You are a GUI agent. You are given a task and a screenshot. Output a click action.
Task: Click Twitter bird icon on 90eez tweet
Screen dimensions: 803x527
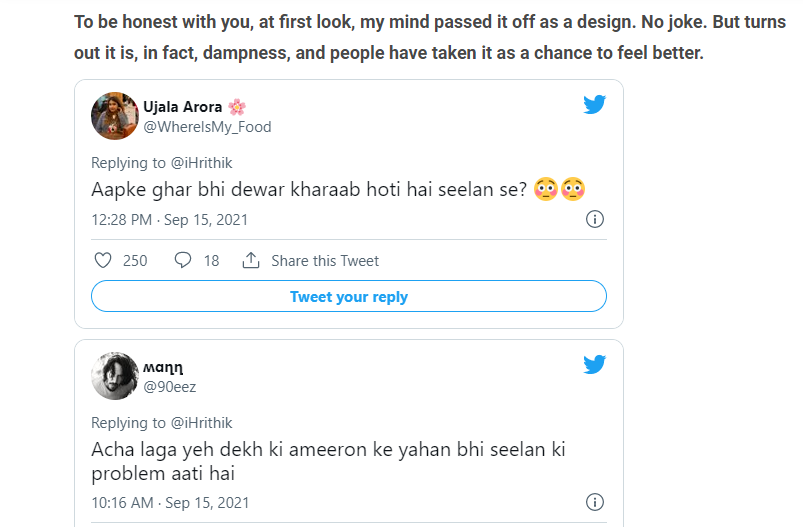coord(594,365)
